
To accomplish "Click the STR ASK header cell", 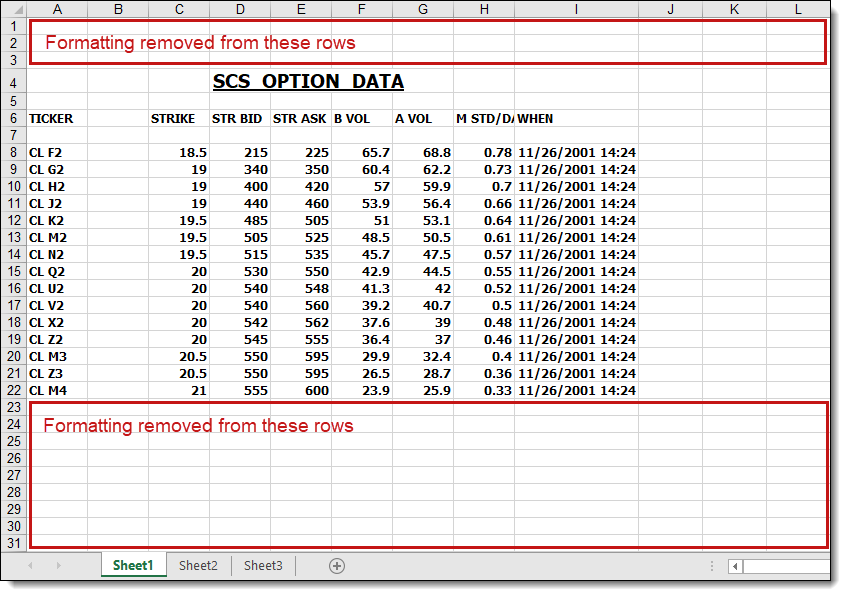I will pyautogui.click(x=301, y=119).
